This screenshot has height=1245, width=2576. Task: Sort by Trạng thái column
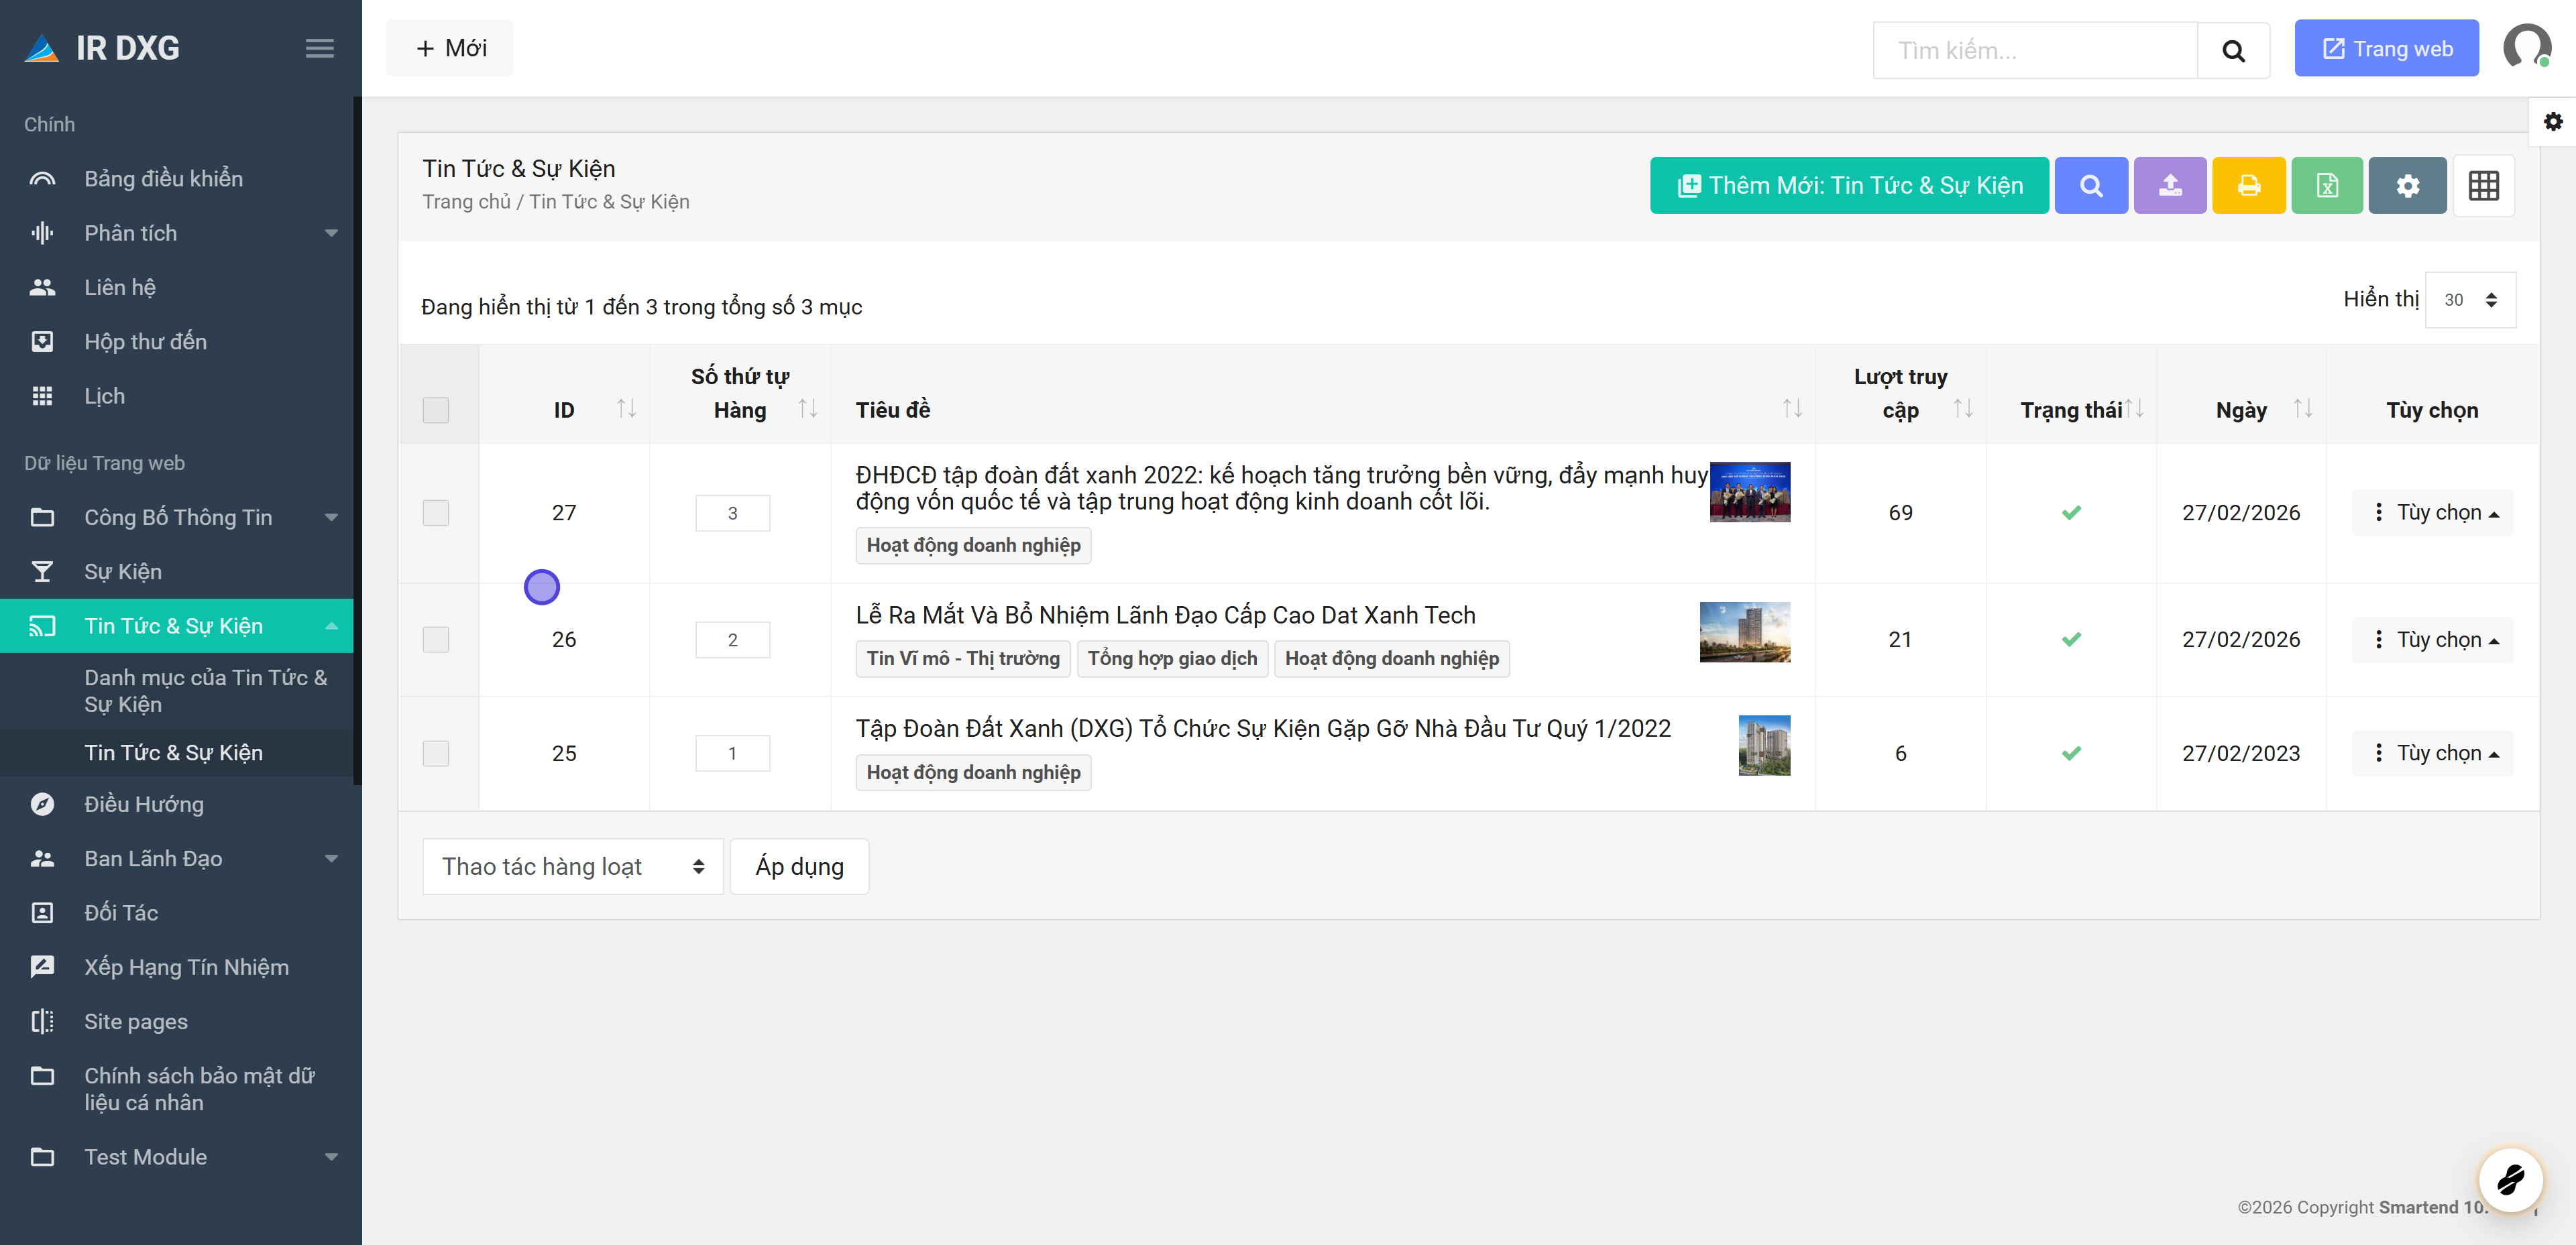pyautogui.click(x=2134, y=409)
